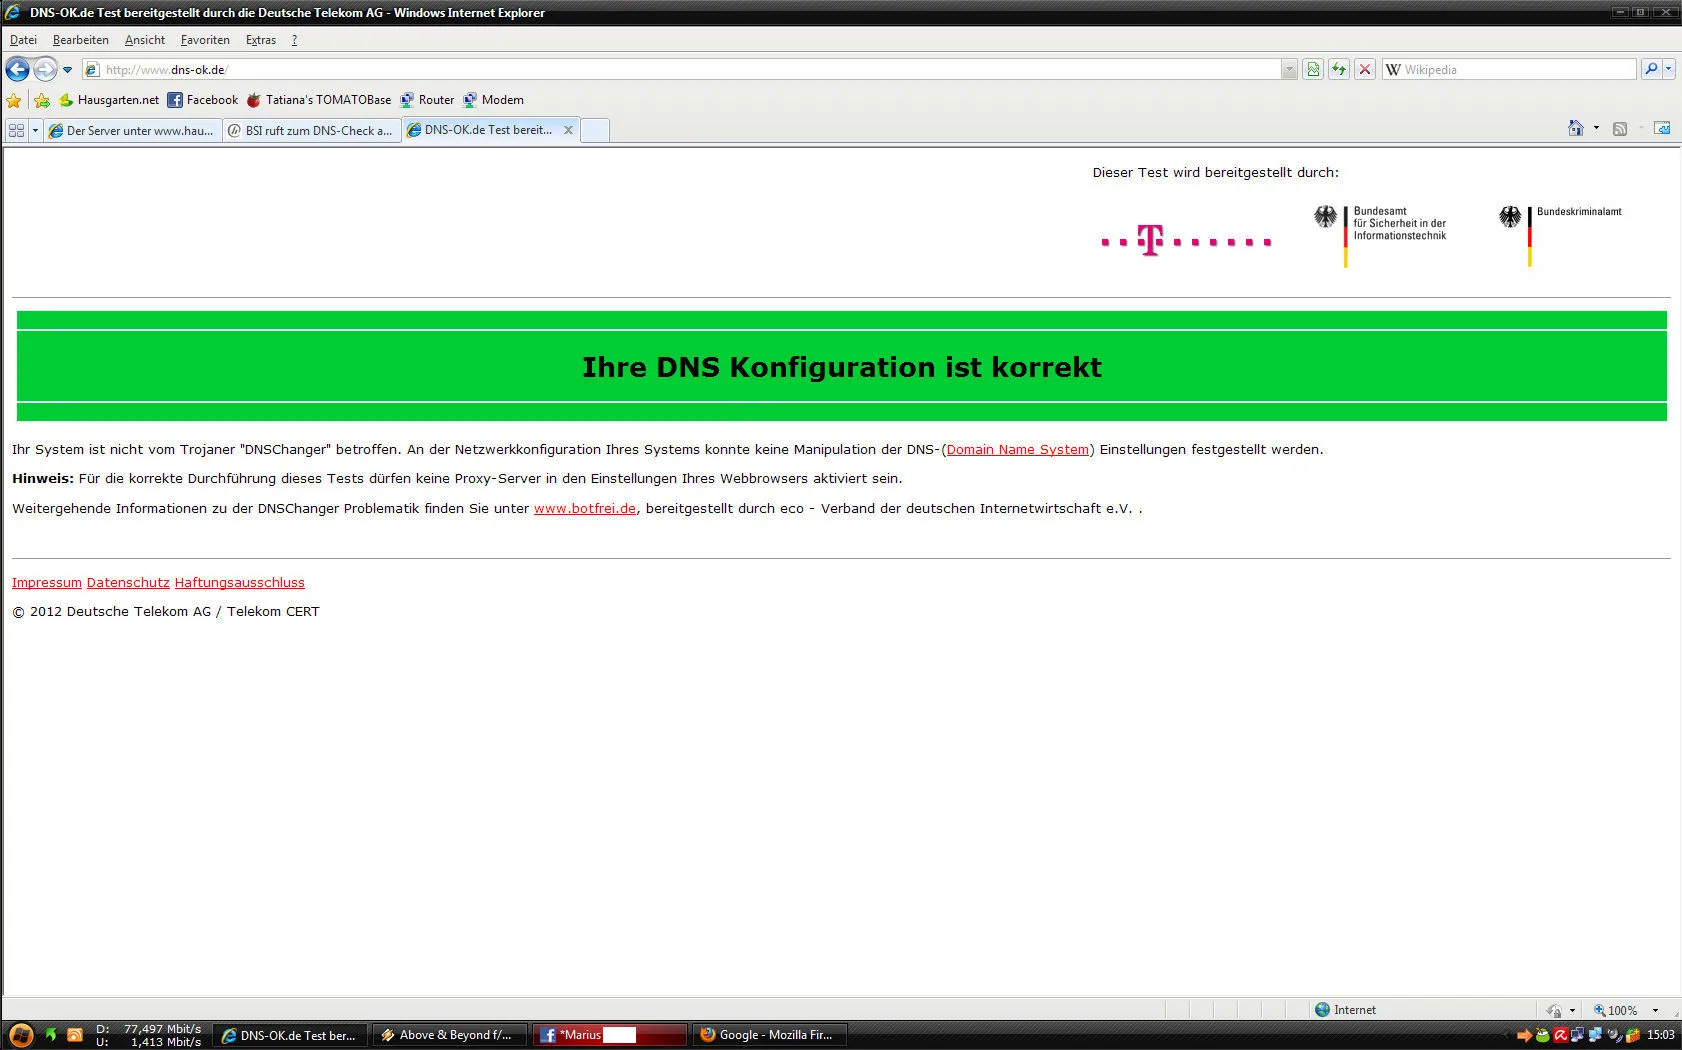The height and width of the screenshot is (1050, 1682).
Task: Expand the search provider dropdown arrow
Action: 1669,69
